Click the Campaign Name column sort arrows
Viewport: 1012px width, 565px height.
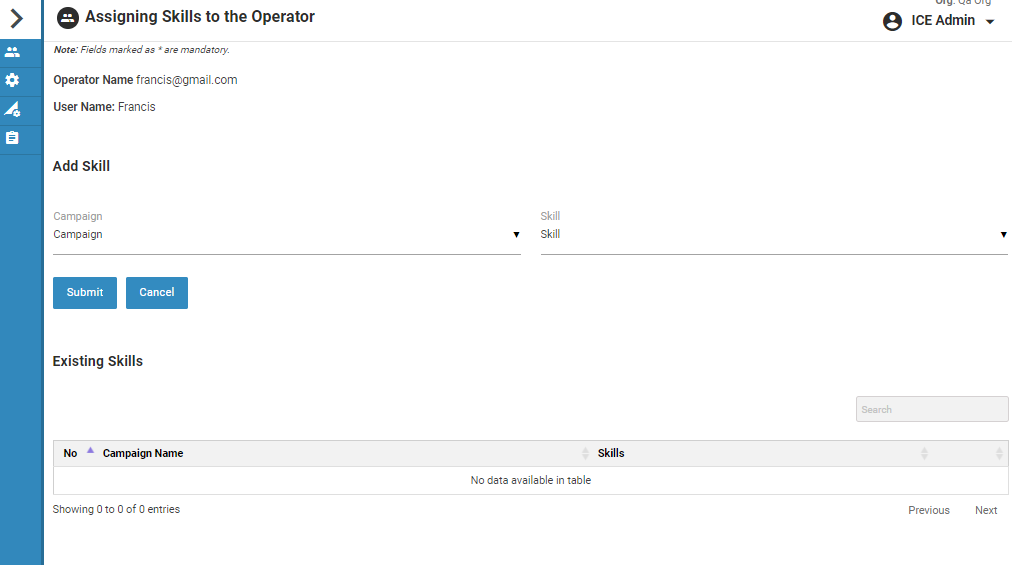click(x=585, y=453)
